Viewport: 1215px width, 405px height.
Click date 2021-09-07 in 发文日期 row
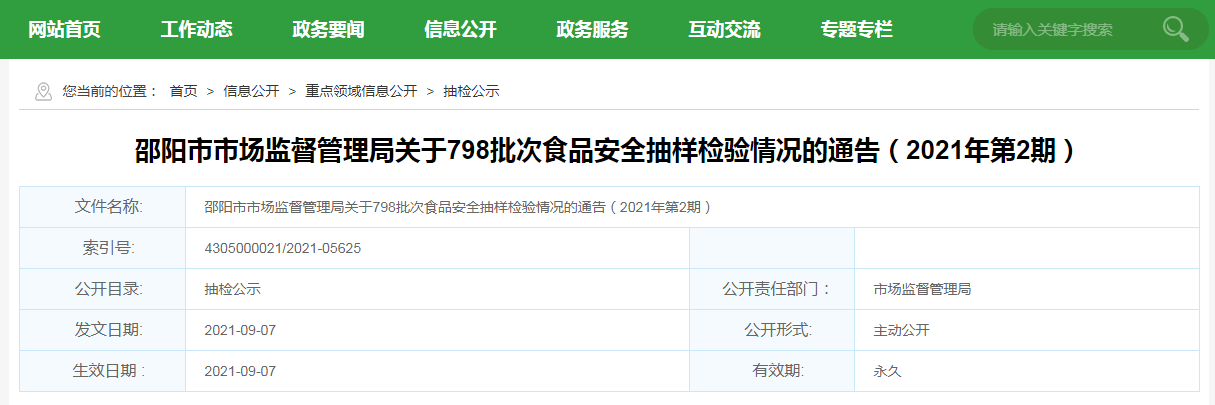click(x=239, y=330)
